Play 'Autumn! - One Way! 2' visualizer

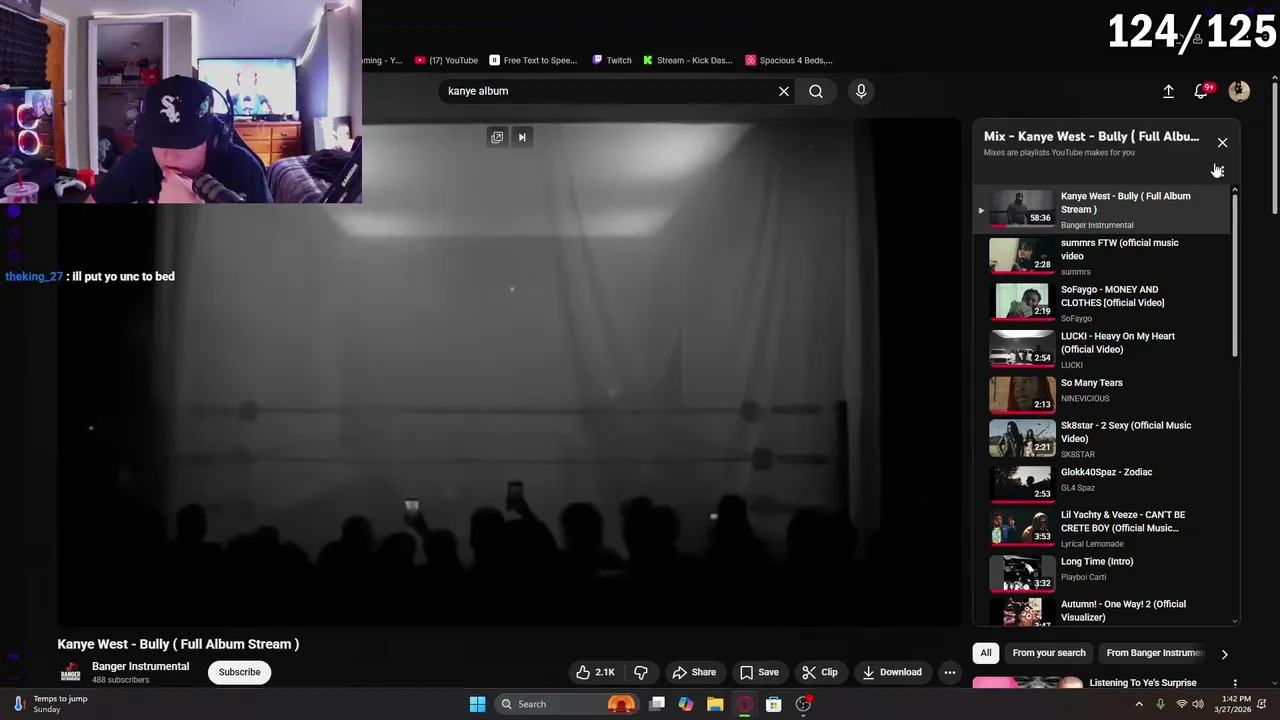[x=1104, y=610]
